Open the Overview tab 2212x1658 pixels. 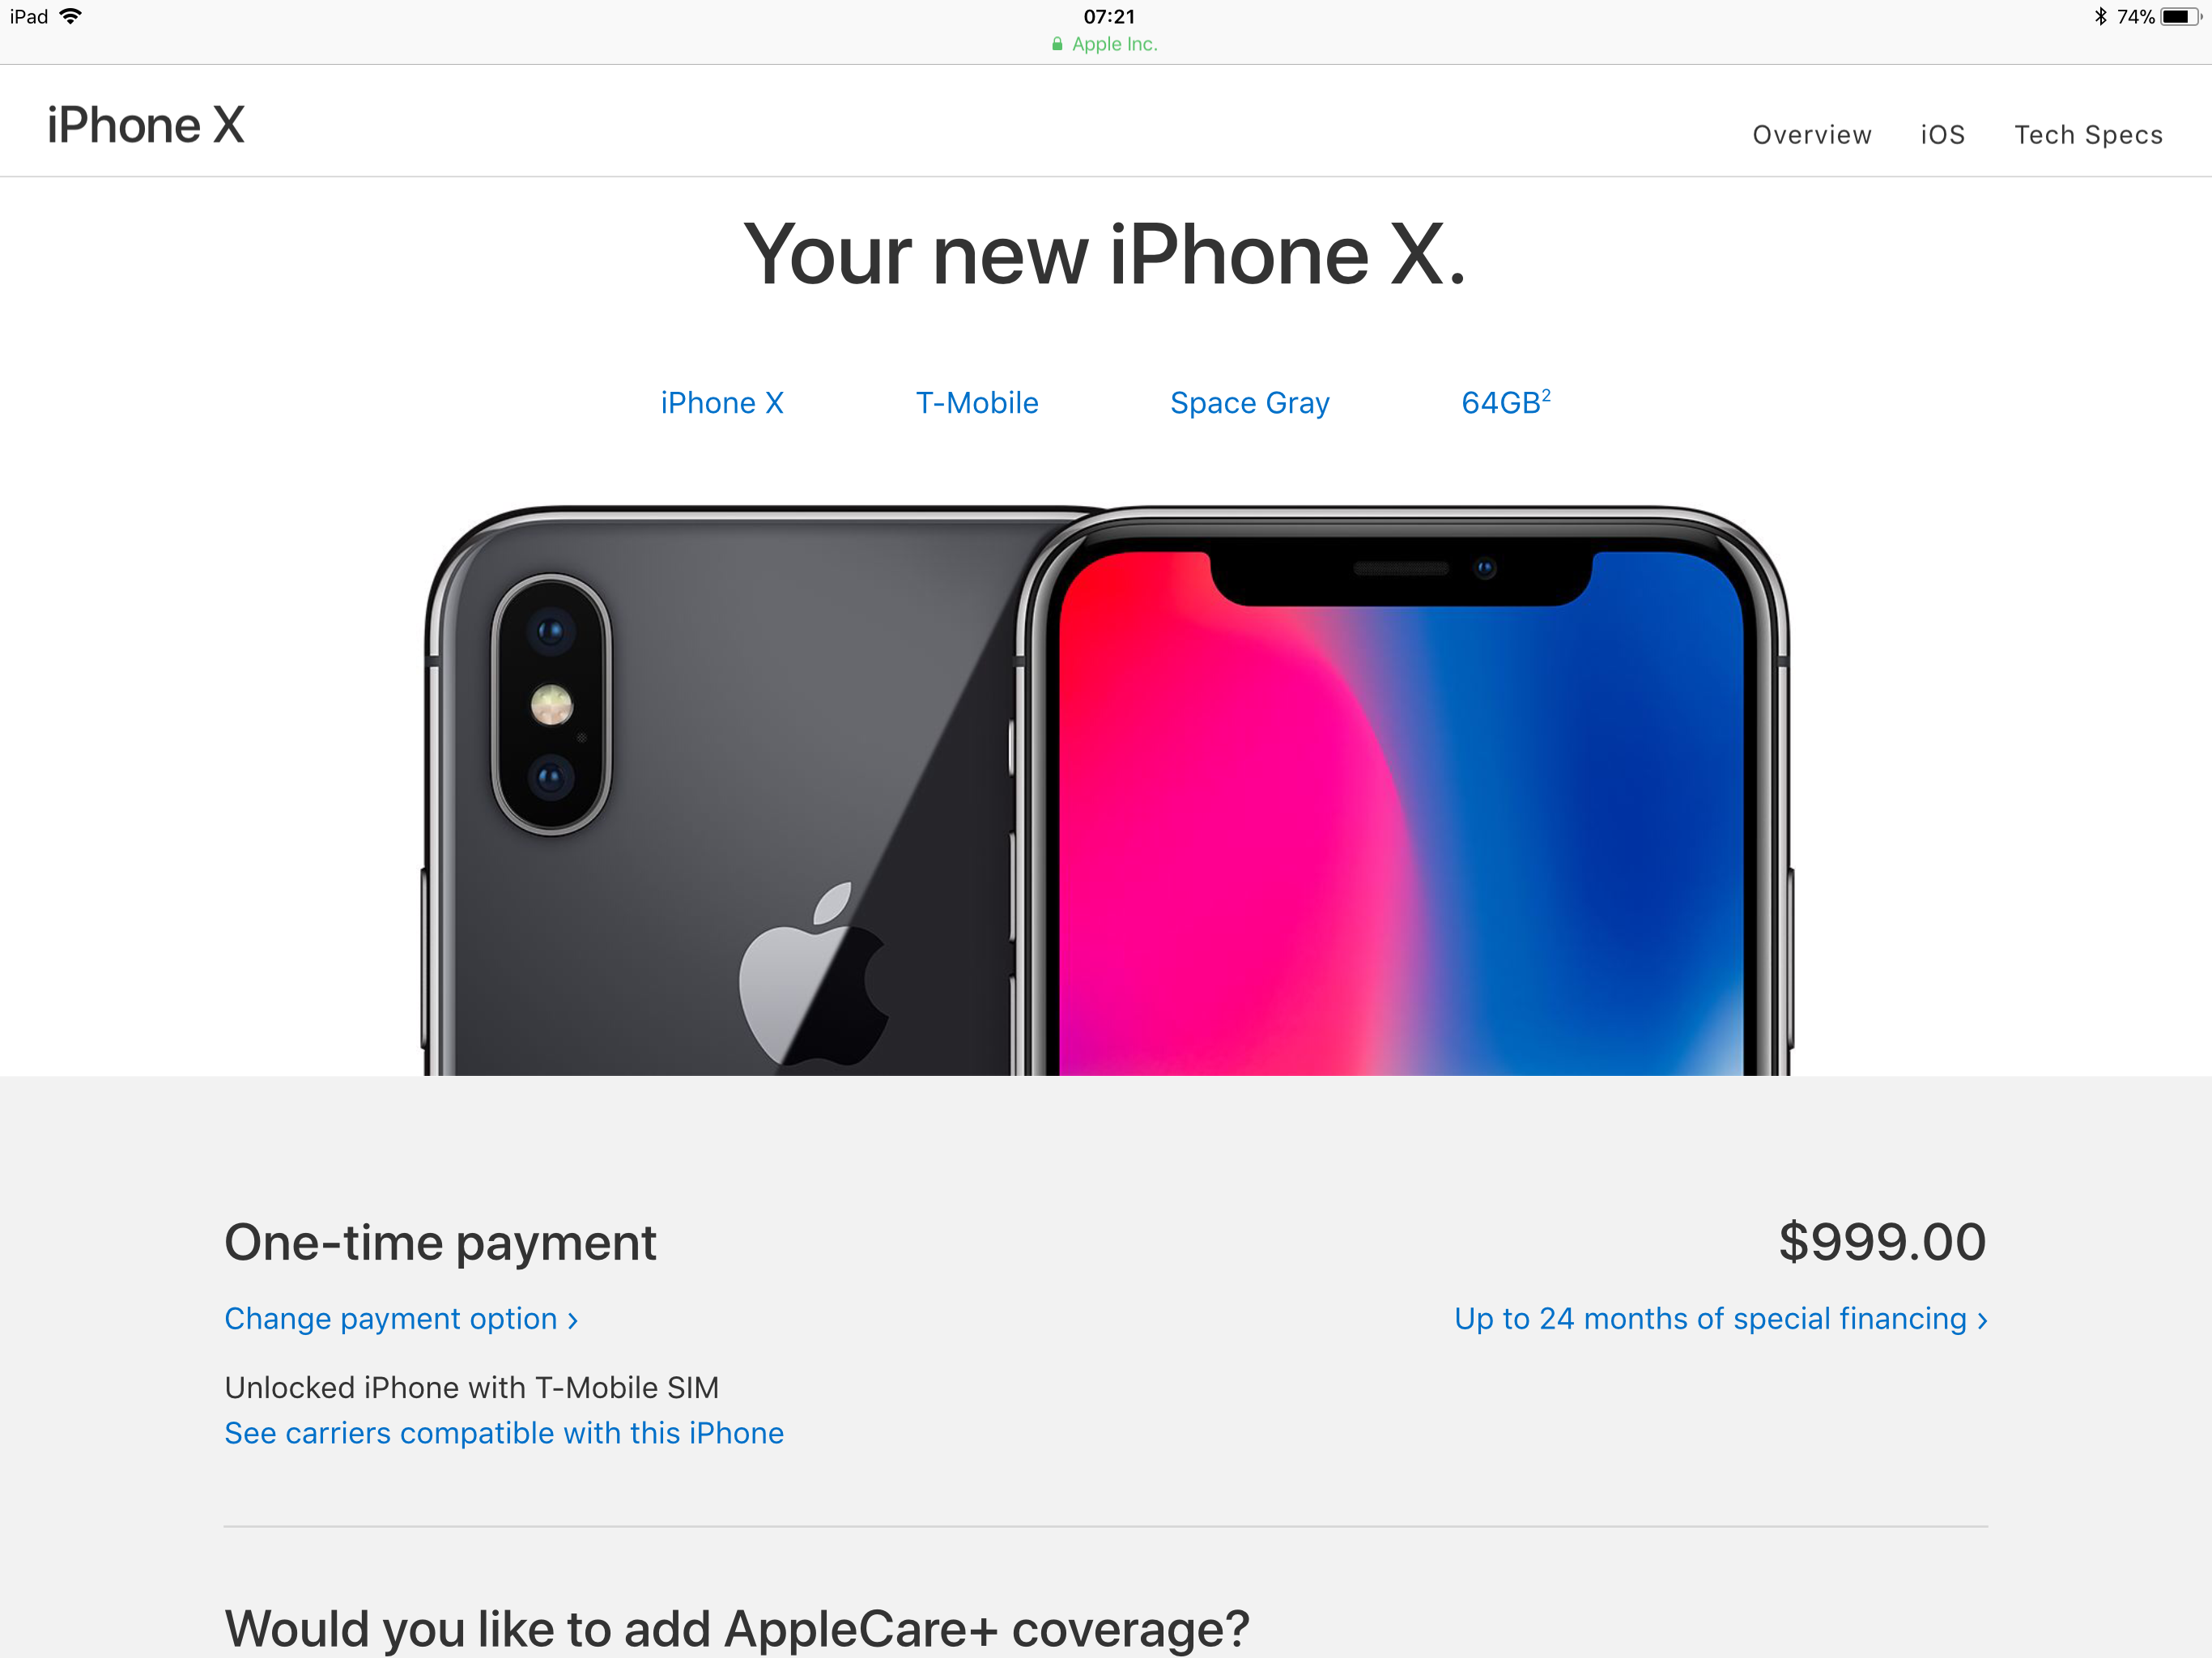pyautogui.click(x=1811, y=135)
